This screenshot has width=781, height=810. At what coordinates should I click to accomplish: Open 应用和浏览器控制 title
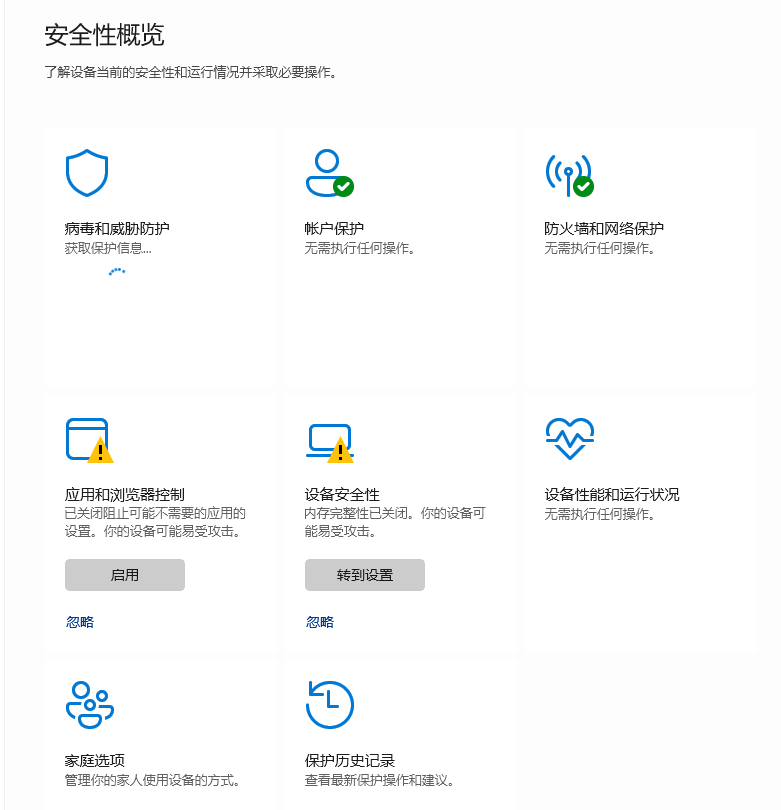124,494
